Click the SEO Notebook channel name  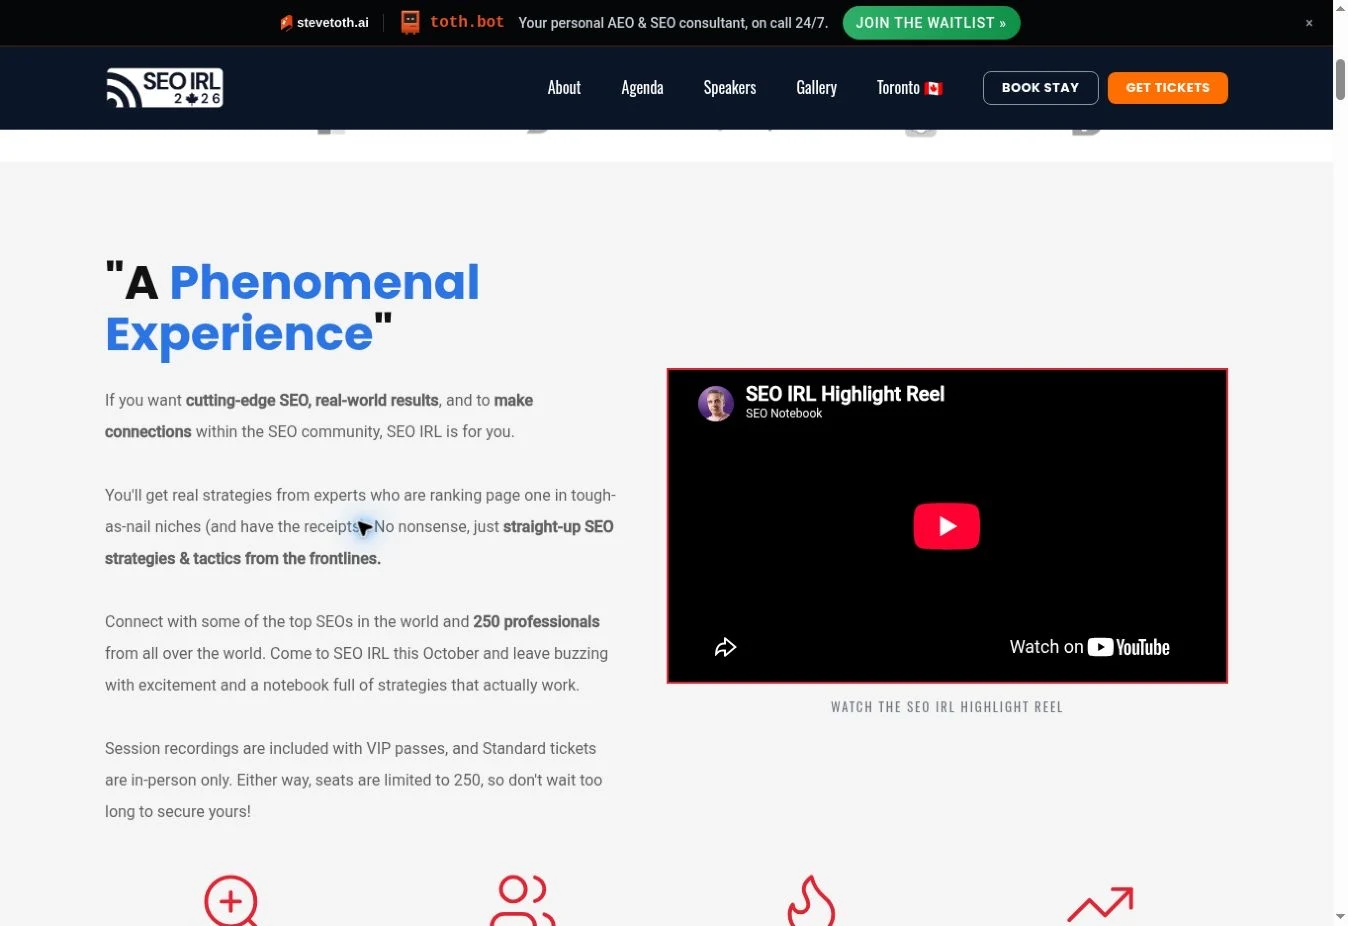click(x=784, y=414)
